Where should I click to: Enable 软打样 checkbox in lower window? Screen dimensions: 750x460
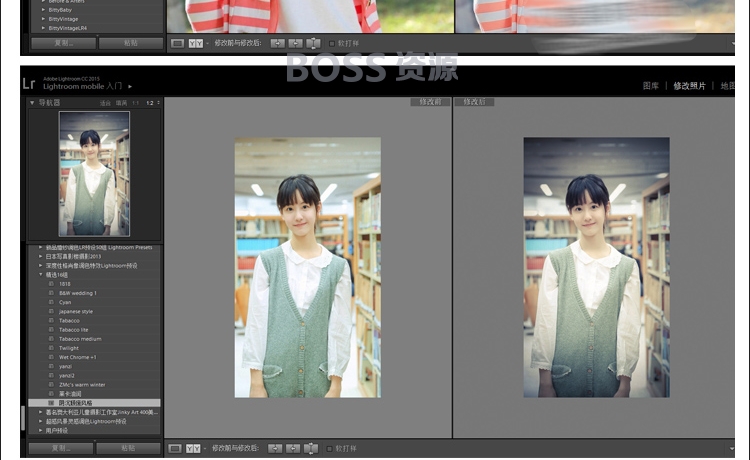(329, 449)
